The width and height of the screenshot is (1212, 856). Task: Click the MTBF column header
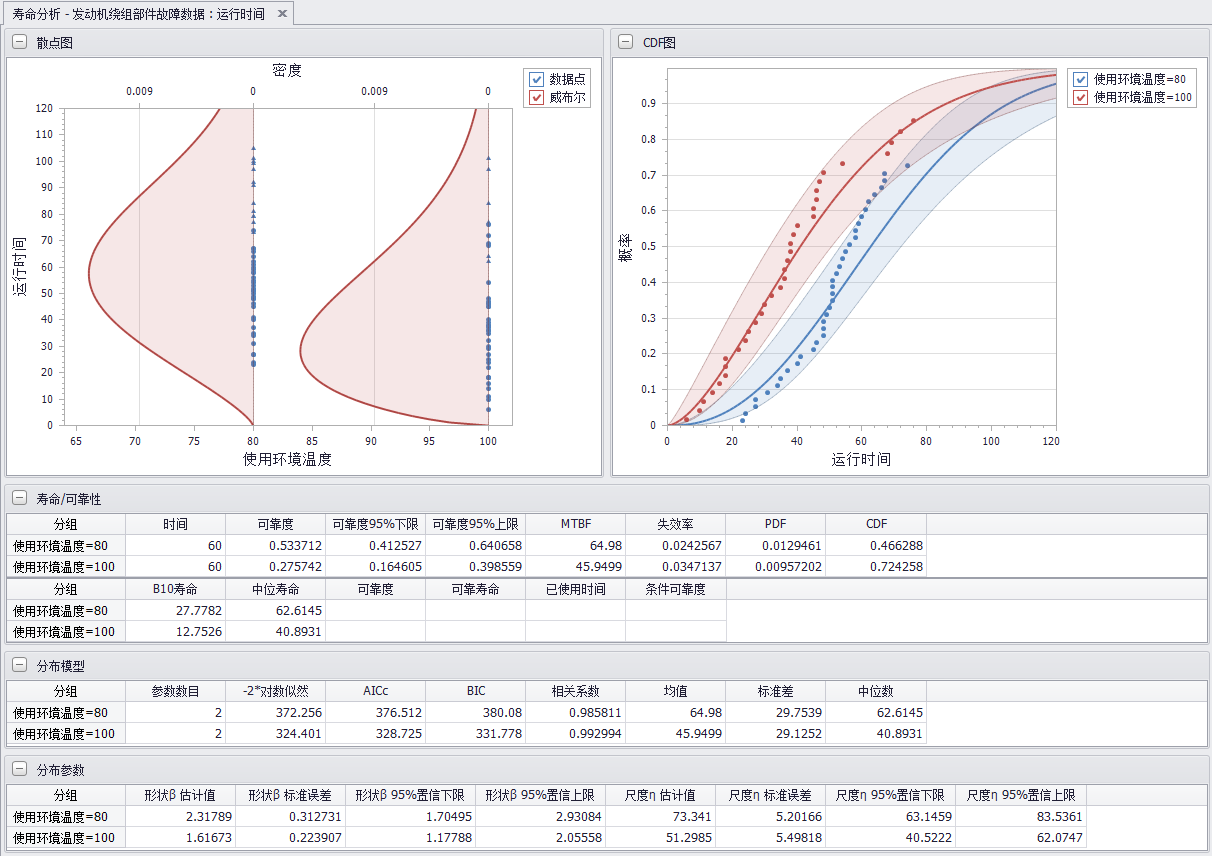point(575,524)
